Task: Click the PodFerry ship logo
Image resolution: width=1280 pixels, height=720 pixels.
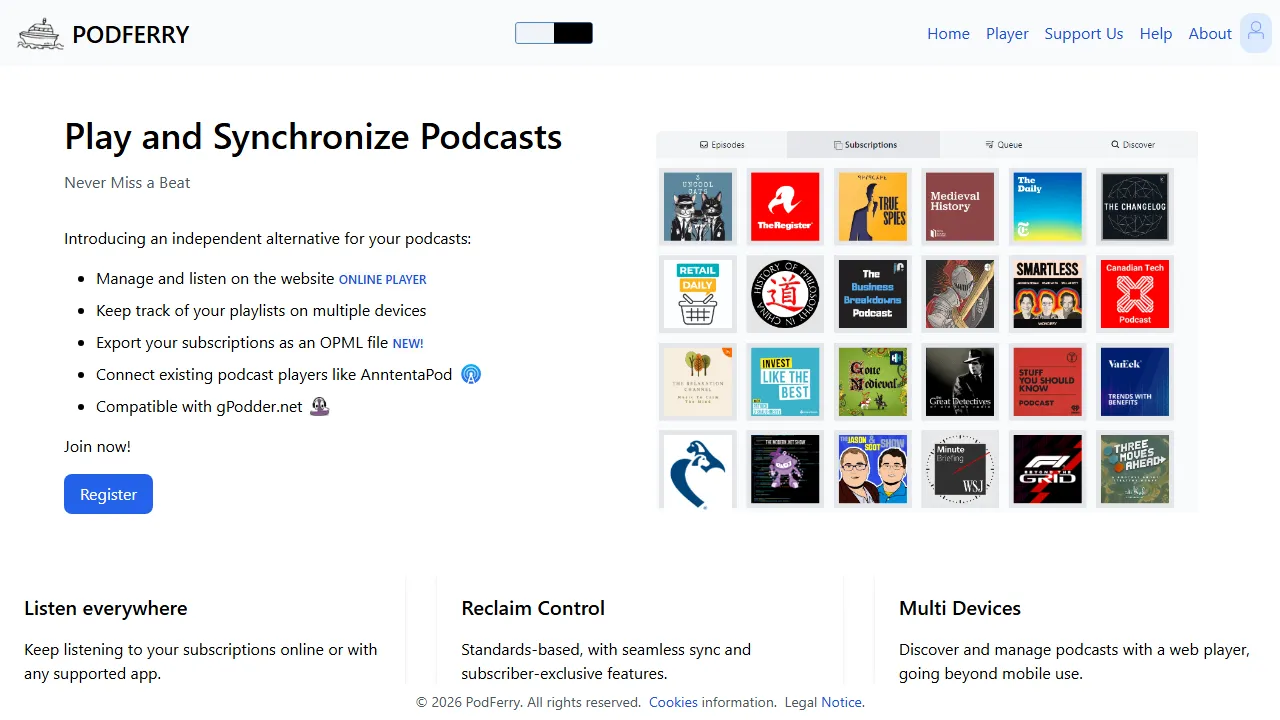Action: point(40,33)
